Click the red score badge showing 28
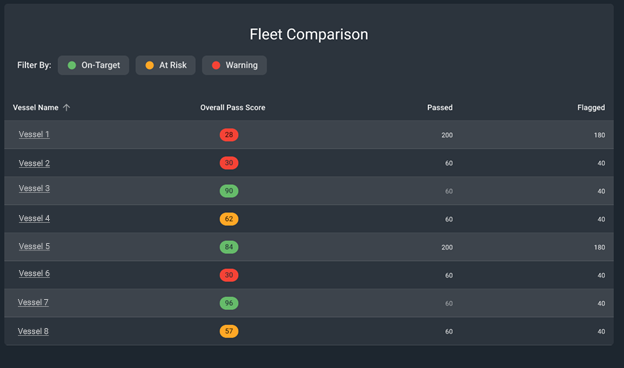The image size is (624, 368). pos(229,135)
